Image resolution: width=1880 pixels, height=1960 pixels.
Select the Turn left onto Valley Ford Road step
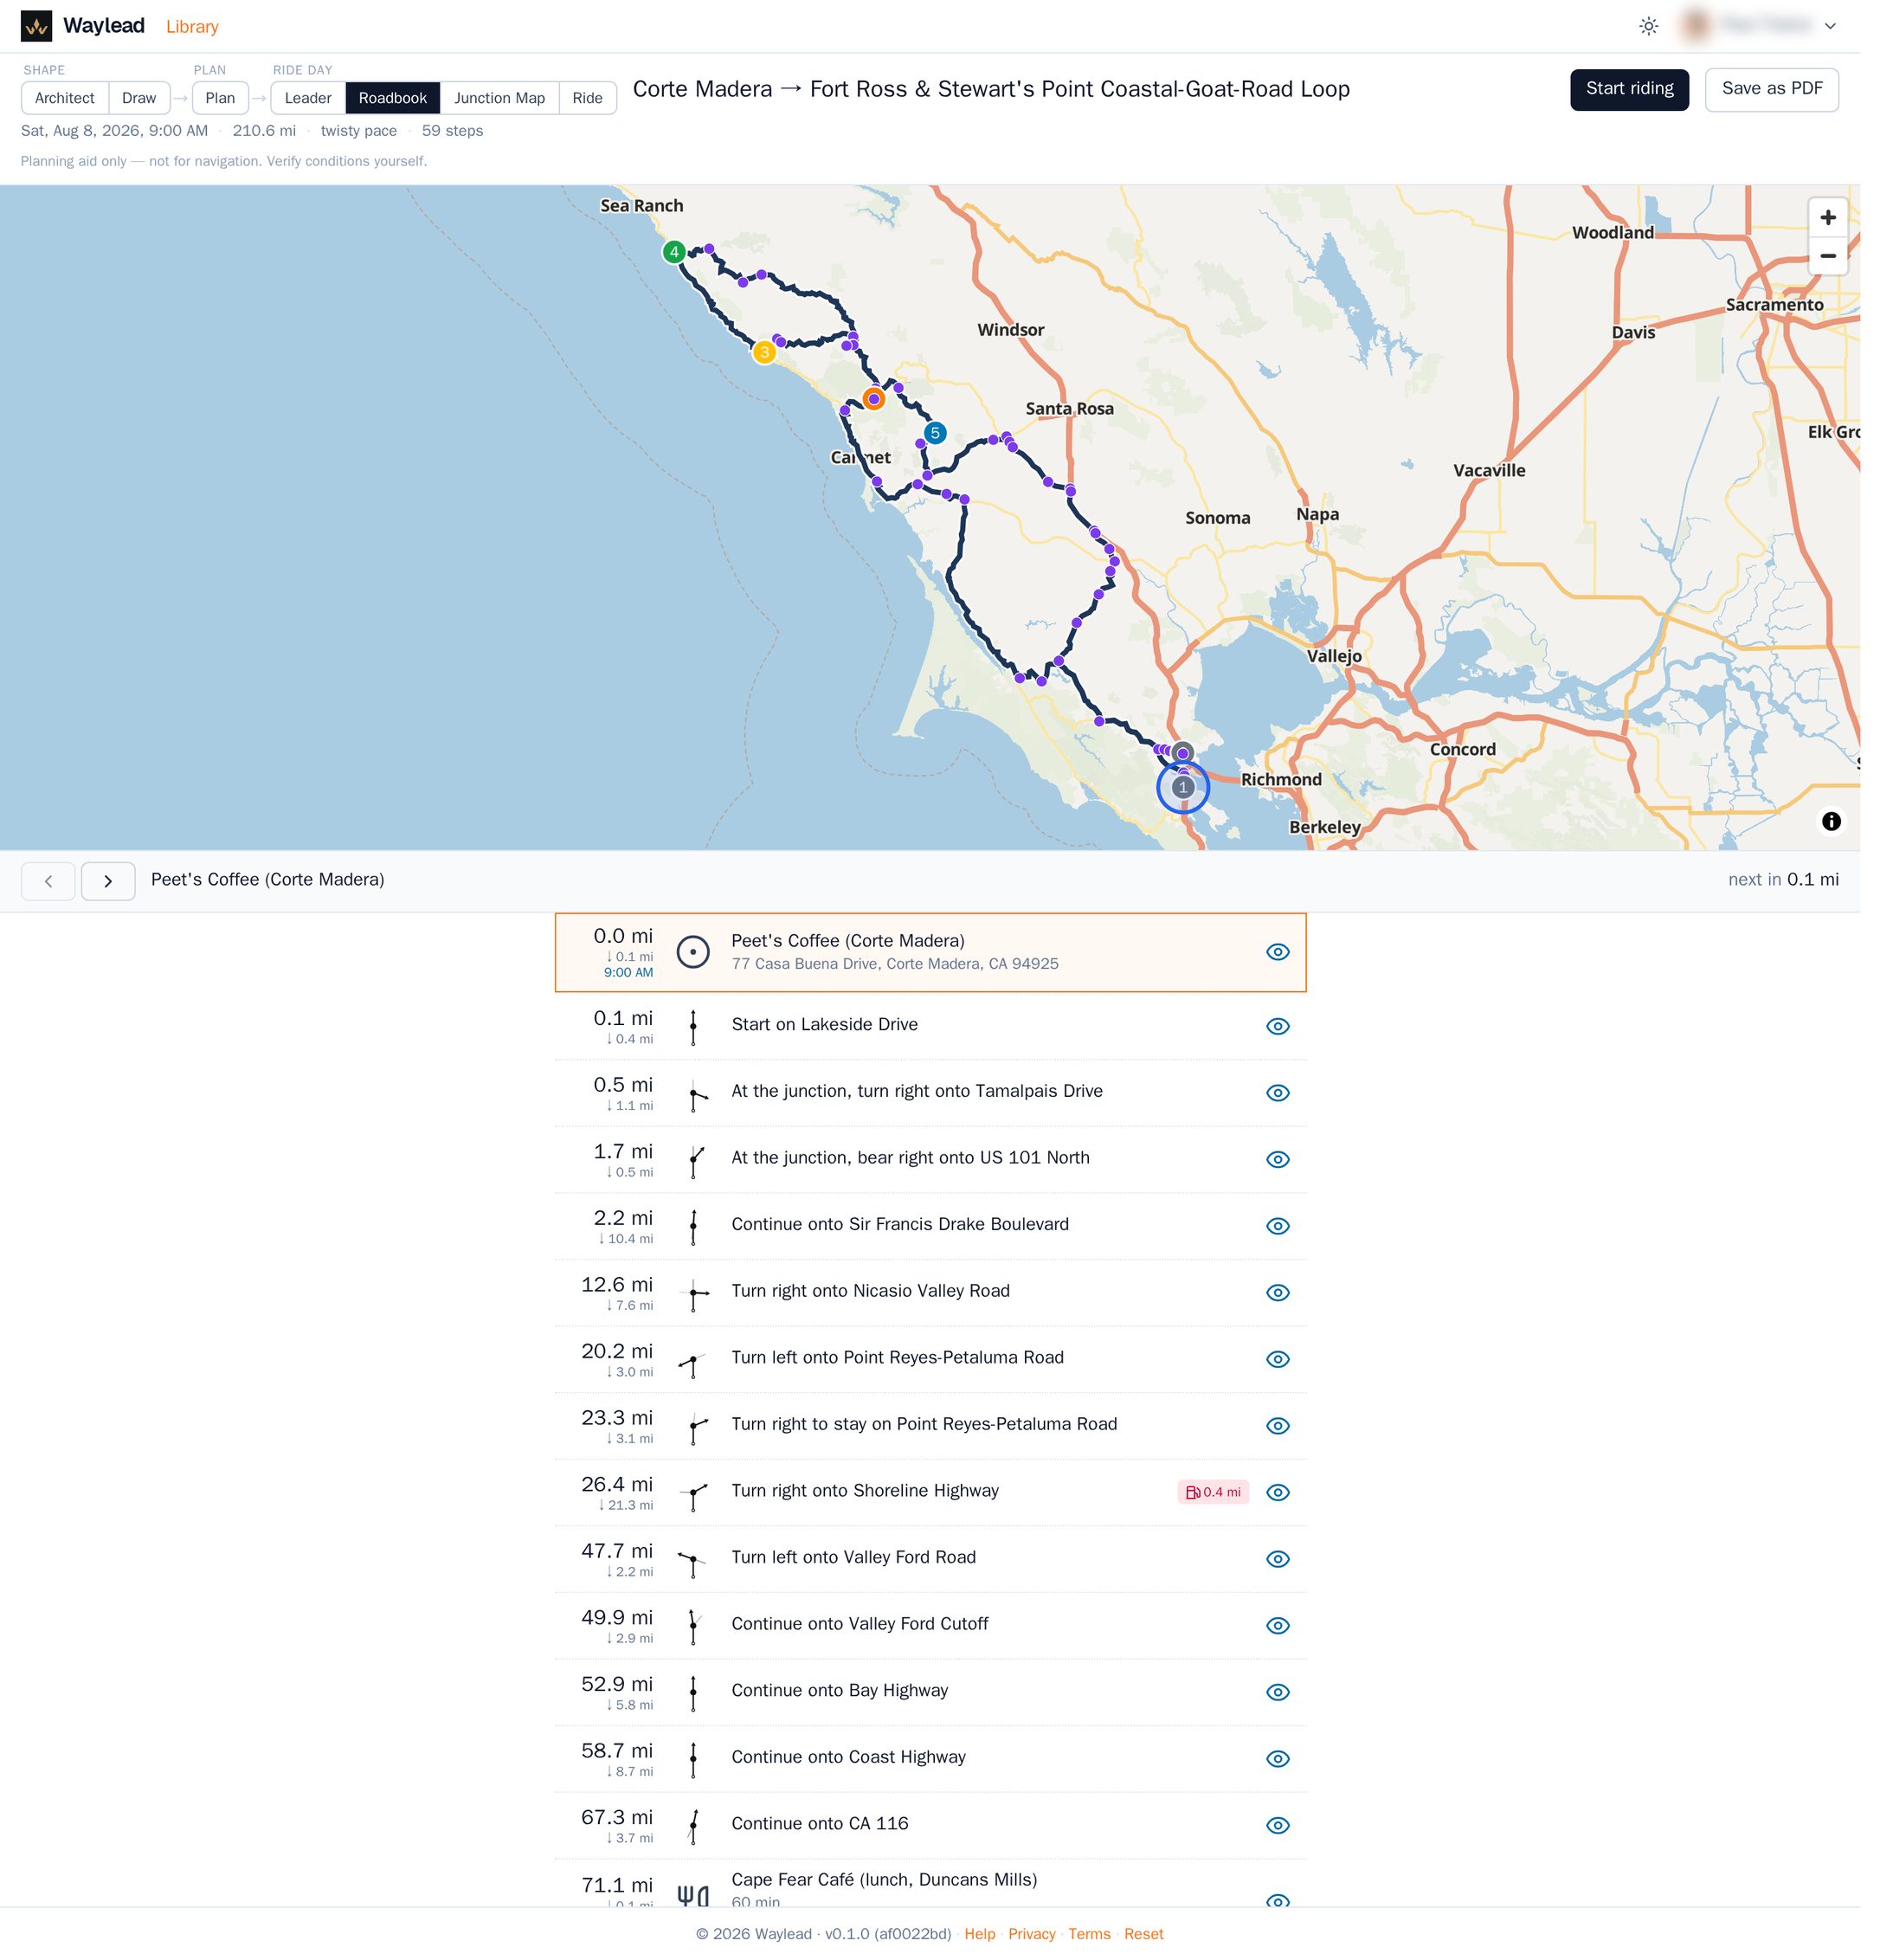[930, 1559]
